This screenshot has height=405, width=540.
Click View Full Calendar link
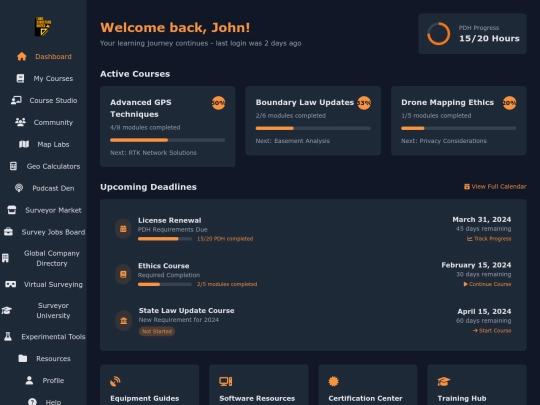click(x=495, y=187)
